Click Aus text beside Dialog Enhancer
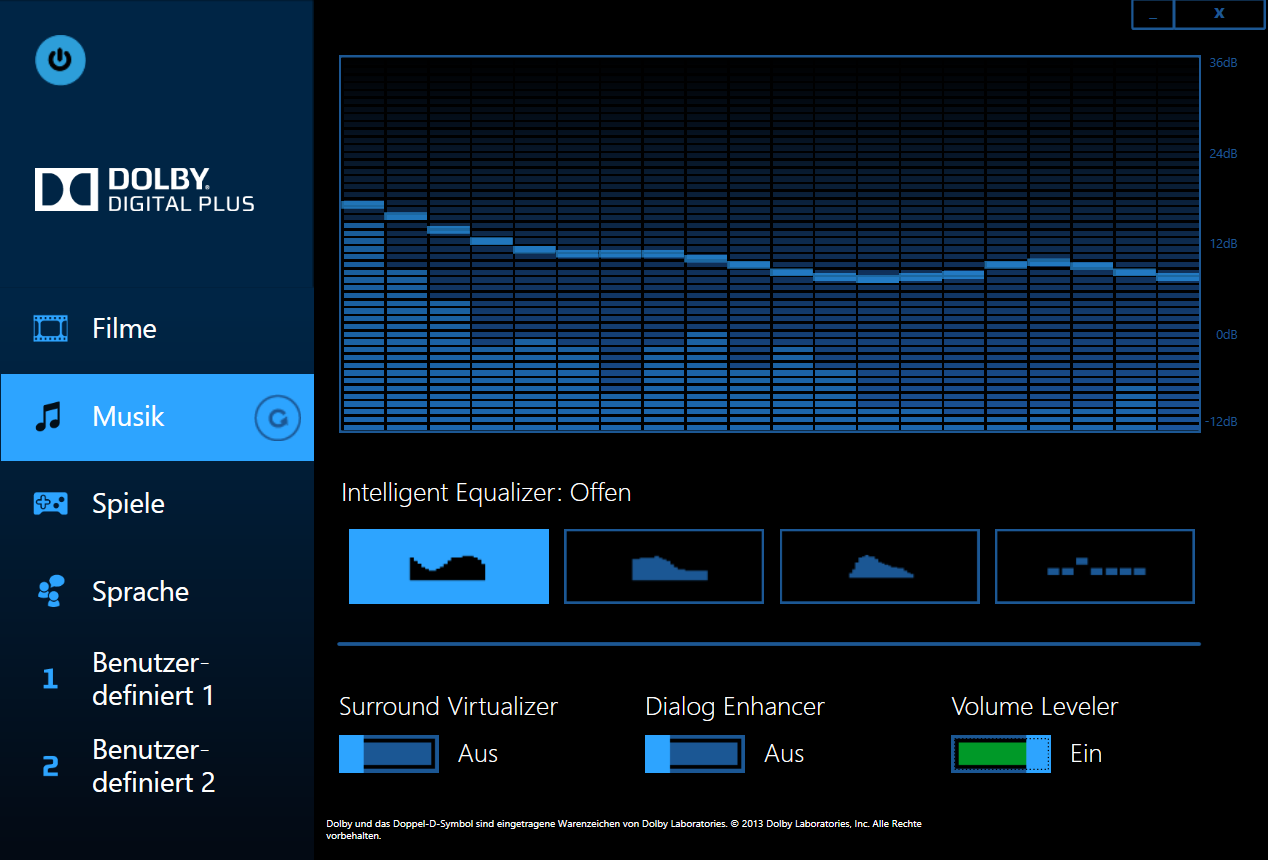Screen dimensions: 1268x860 (x=784, y=754)
